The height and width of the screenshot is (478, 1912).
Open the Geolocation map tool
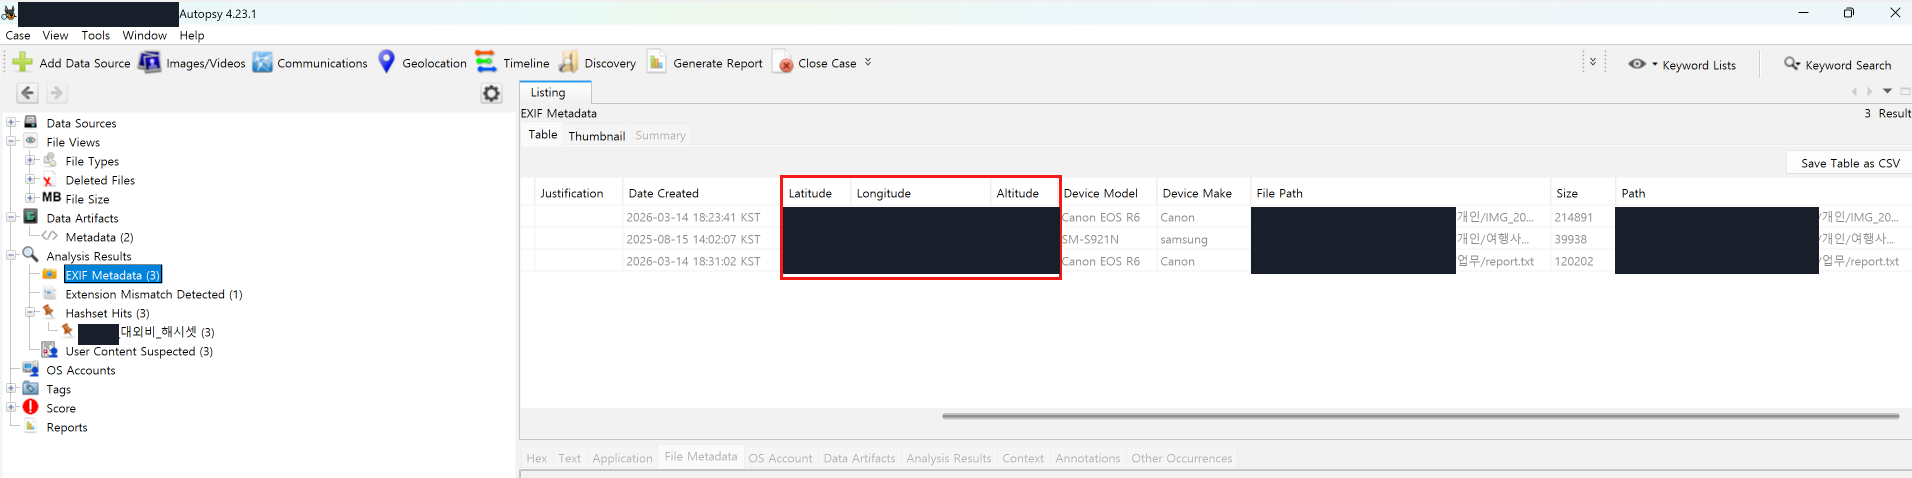pyautogui.click(x=422, y=62)
